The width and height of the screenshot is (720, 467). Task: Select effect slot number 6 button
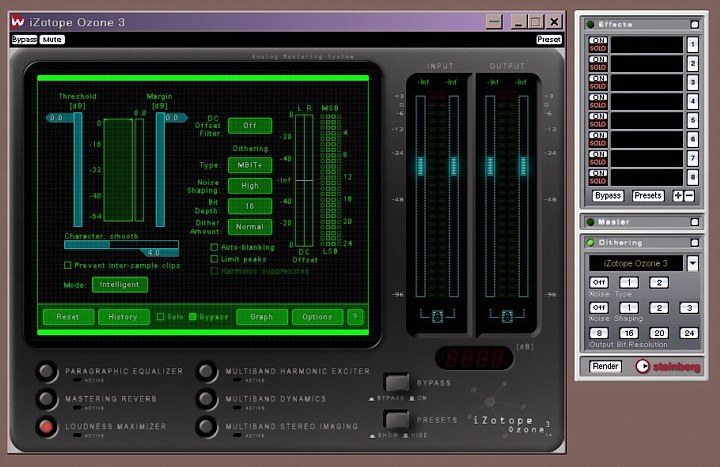[x=692, y=139]
